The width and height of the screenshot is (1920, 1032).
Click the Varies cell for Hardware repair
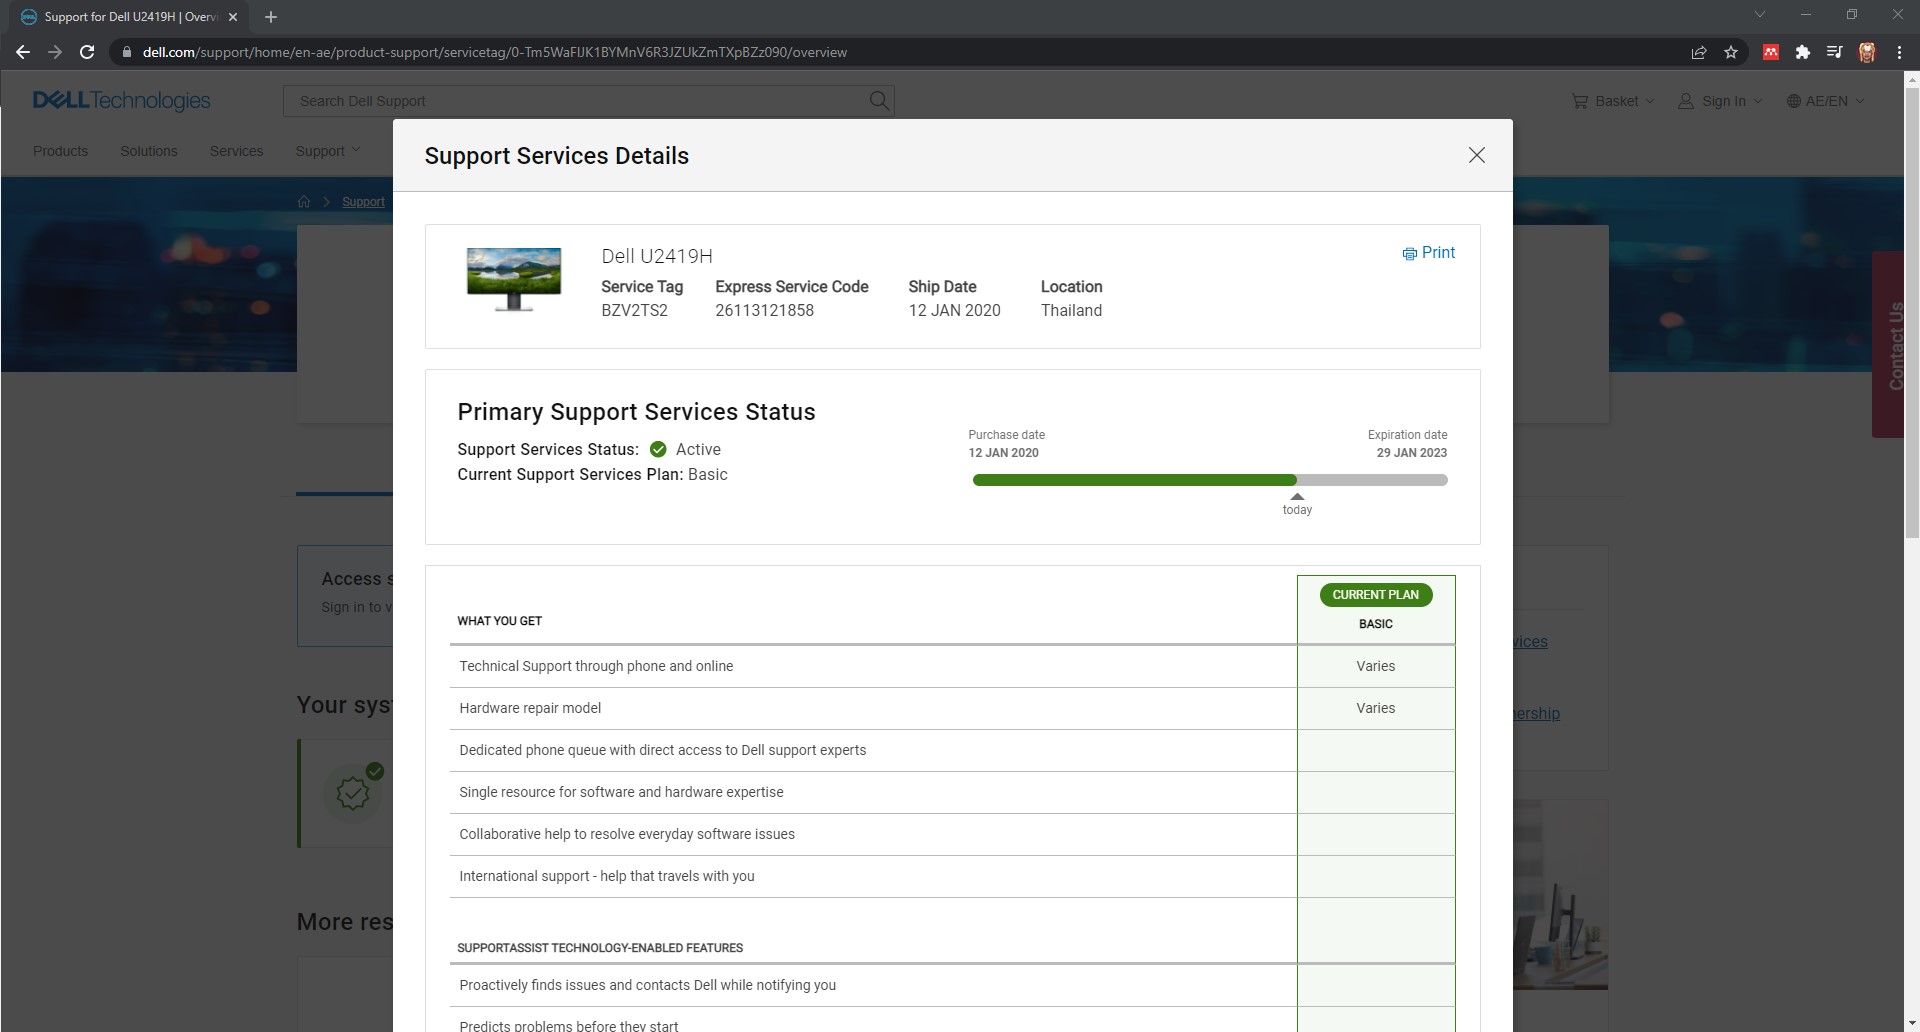coord(1375,708)
